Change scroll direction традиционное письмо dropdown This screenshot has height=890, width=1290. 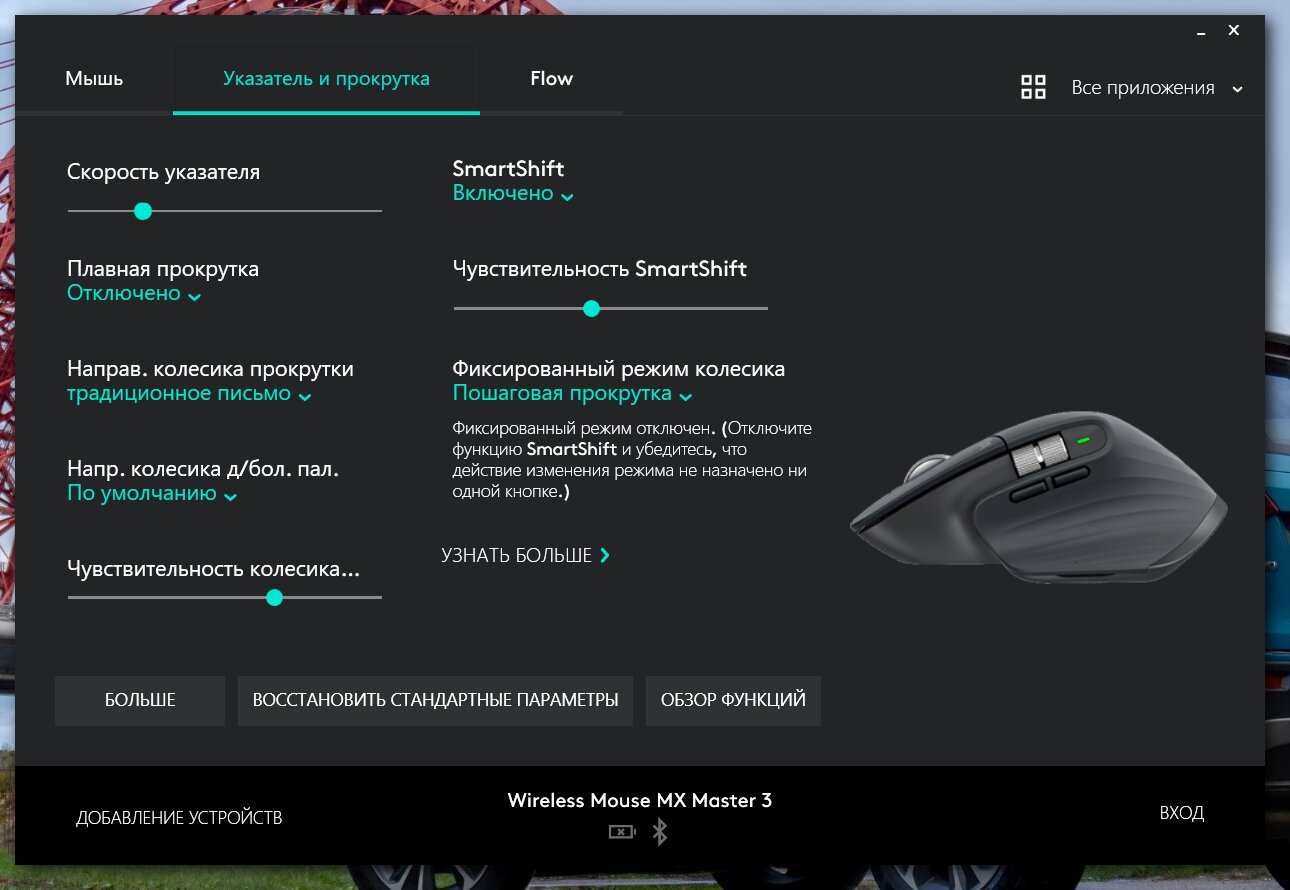click(189, 394)
